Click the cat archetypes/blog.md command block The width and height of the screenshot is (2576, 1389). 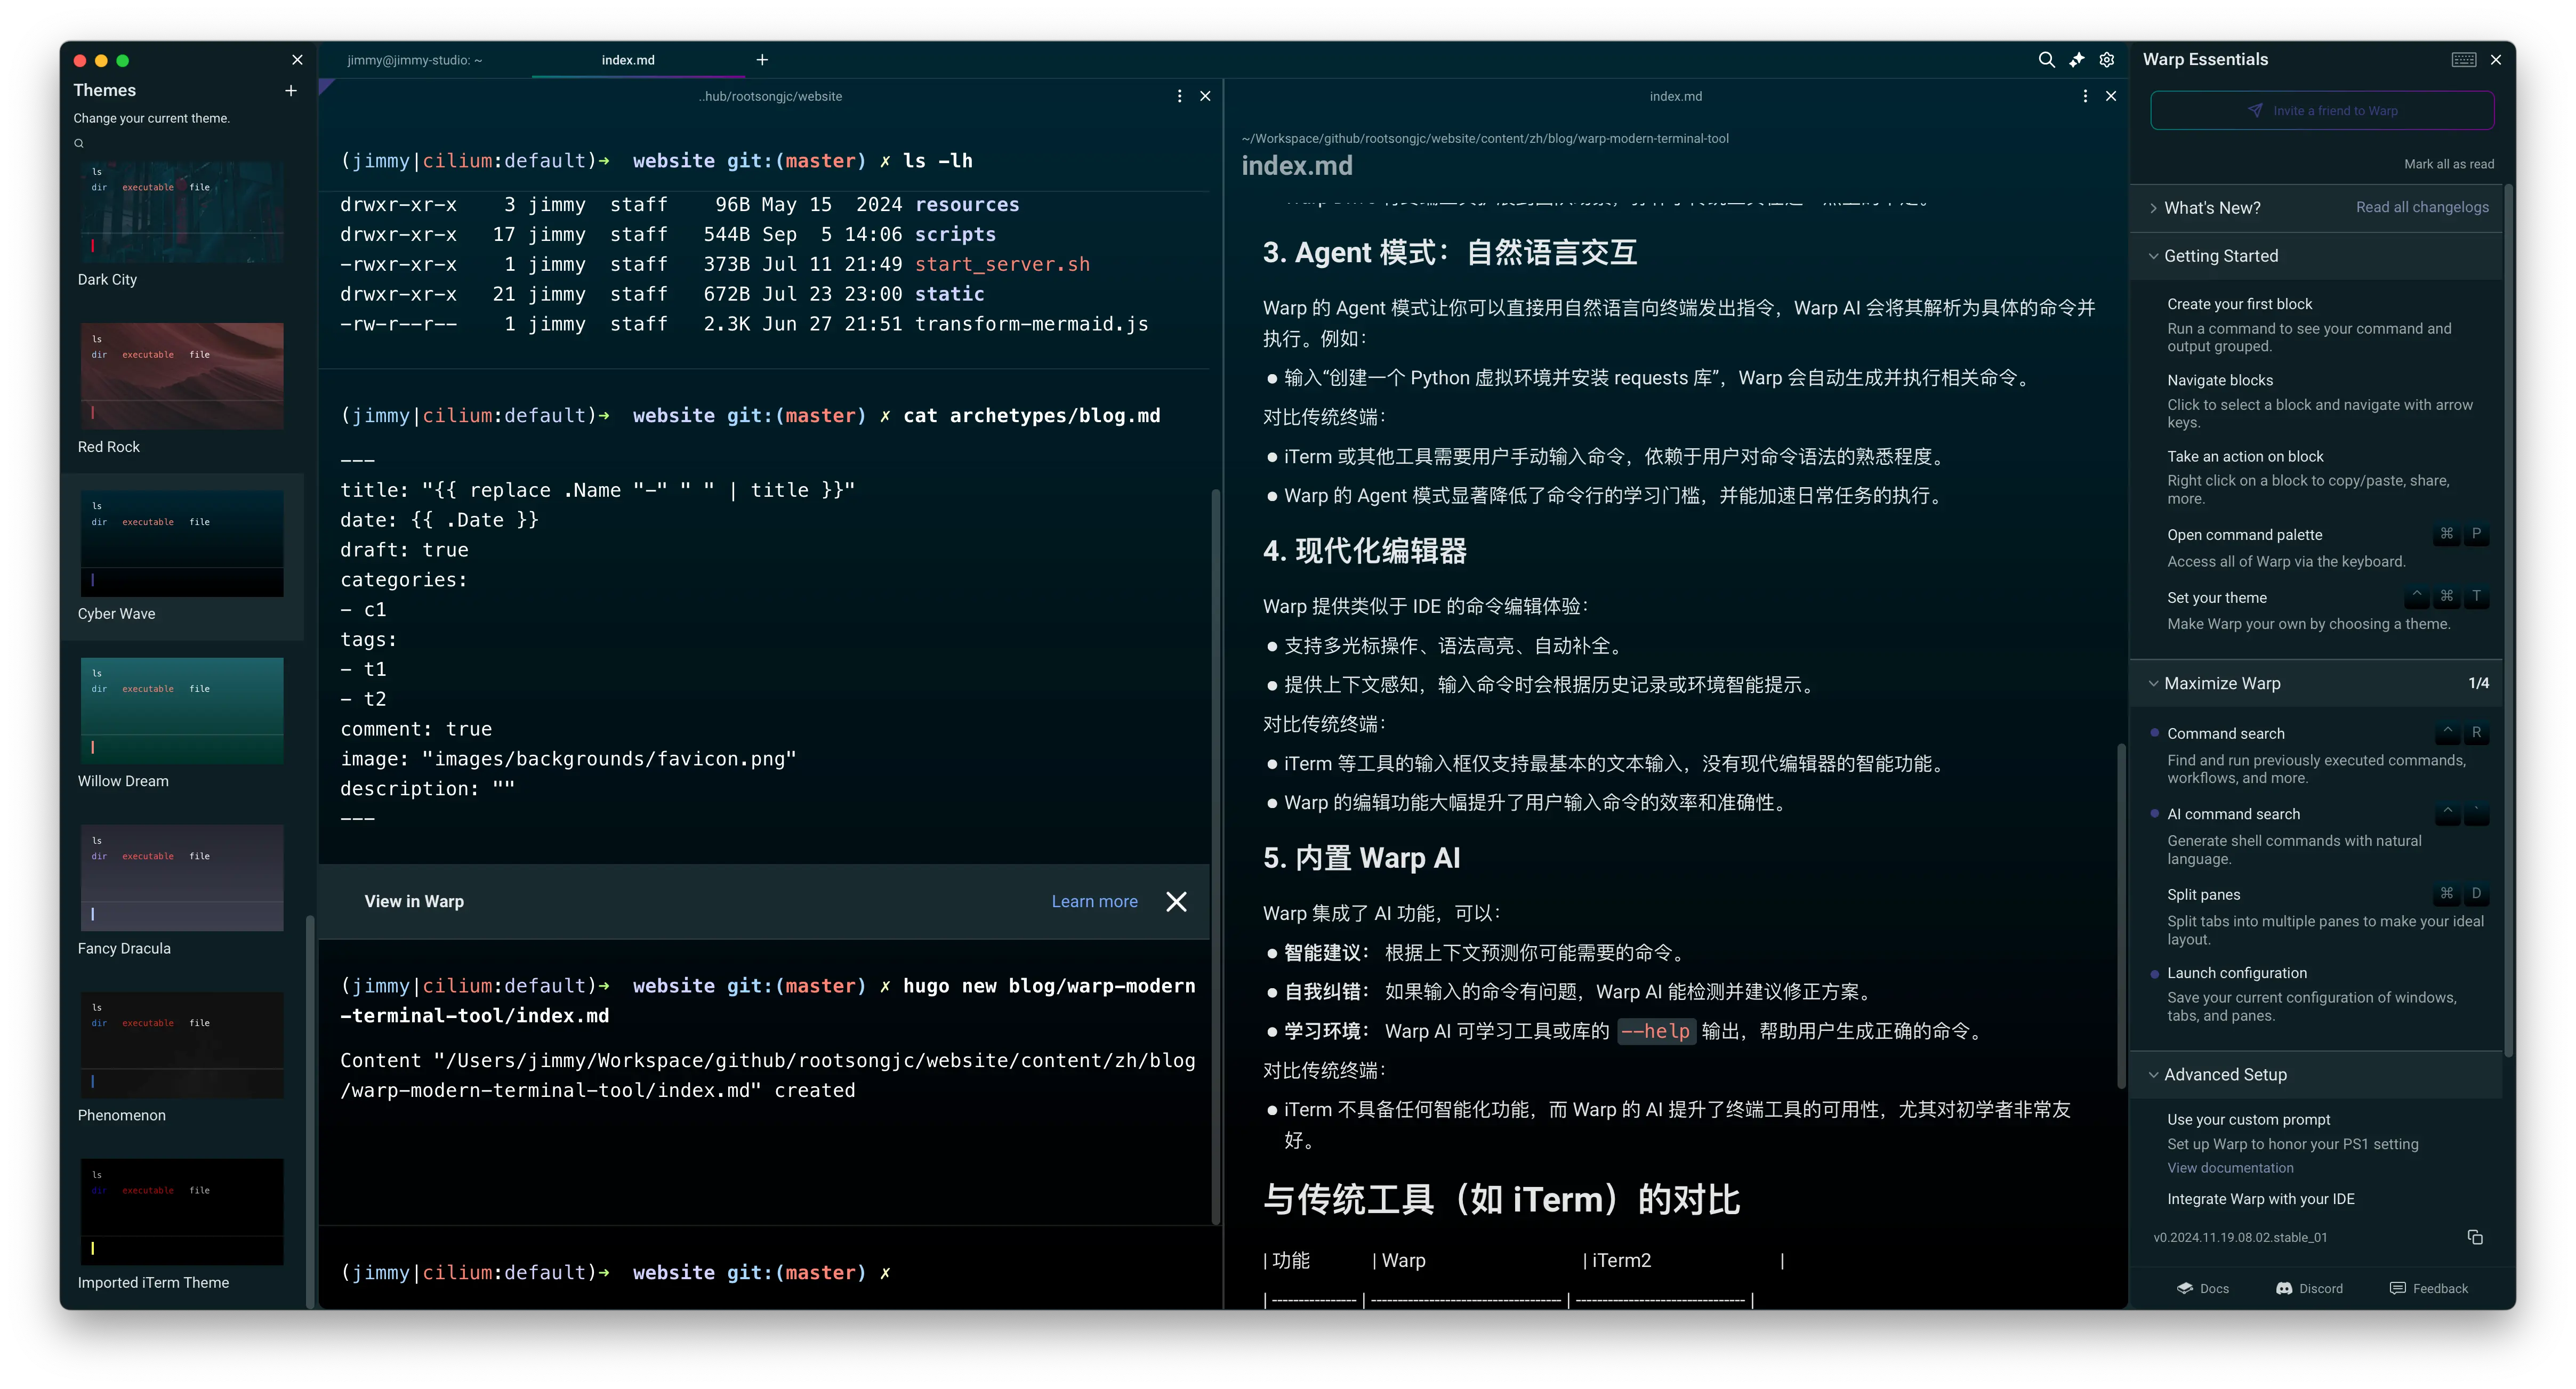point(764,615)
